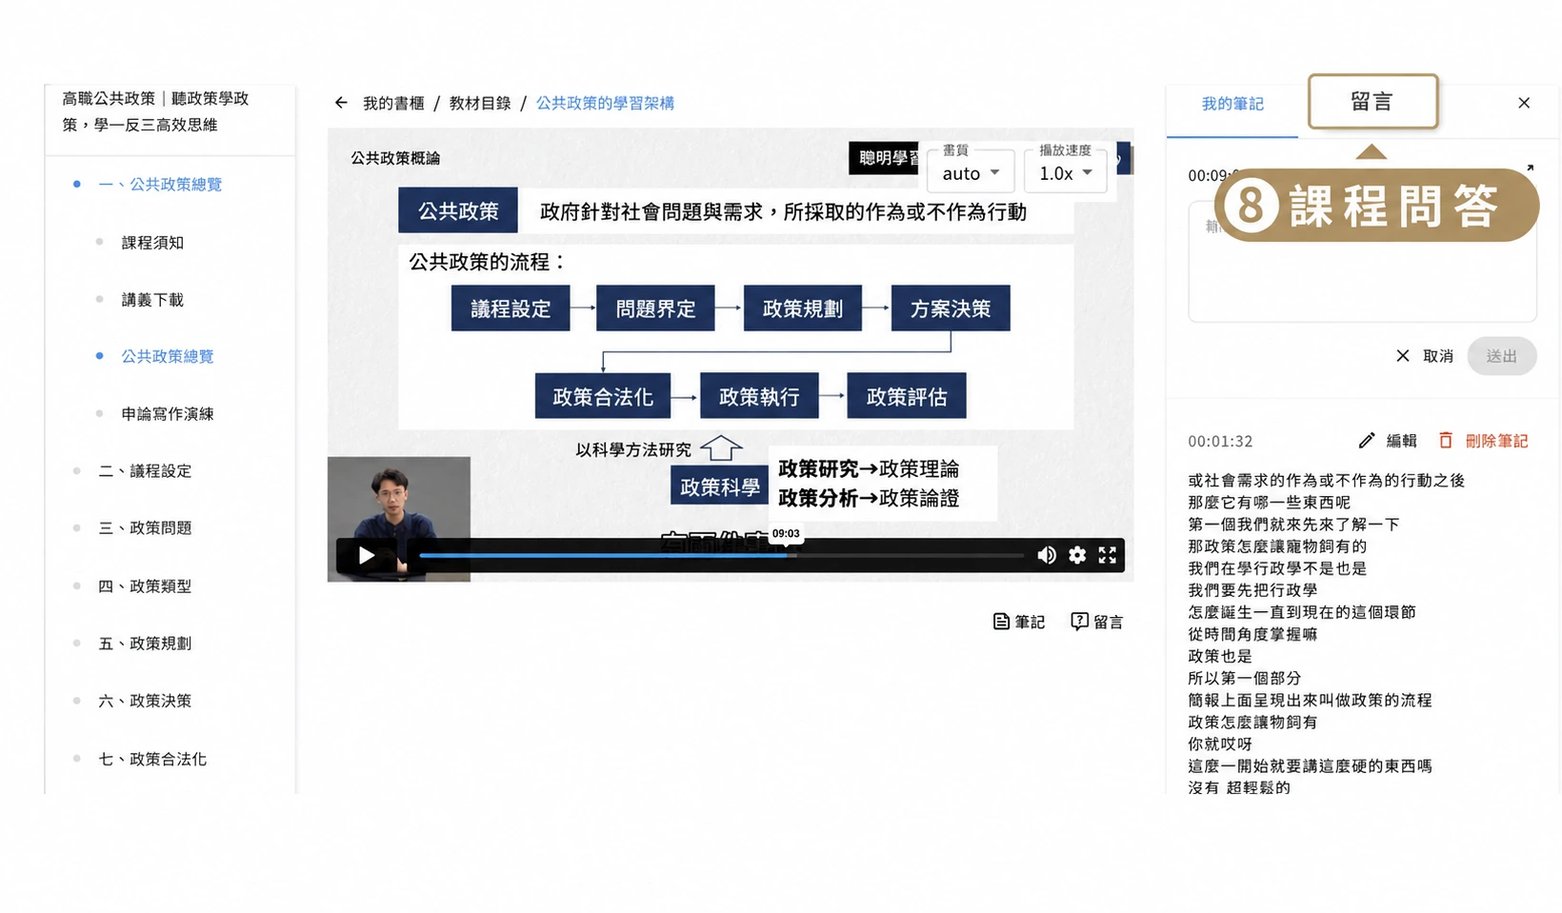1562x913 pixels.
Task: Expand 二、議程設定 chapter
Action: click(145, 470)
